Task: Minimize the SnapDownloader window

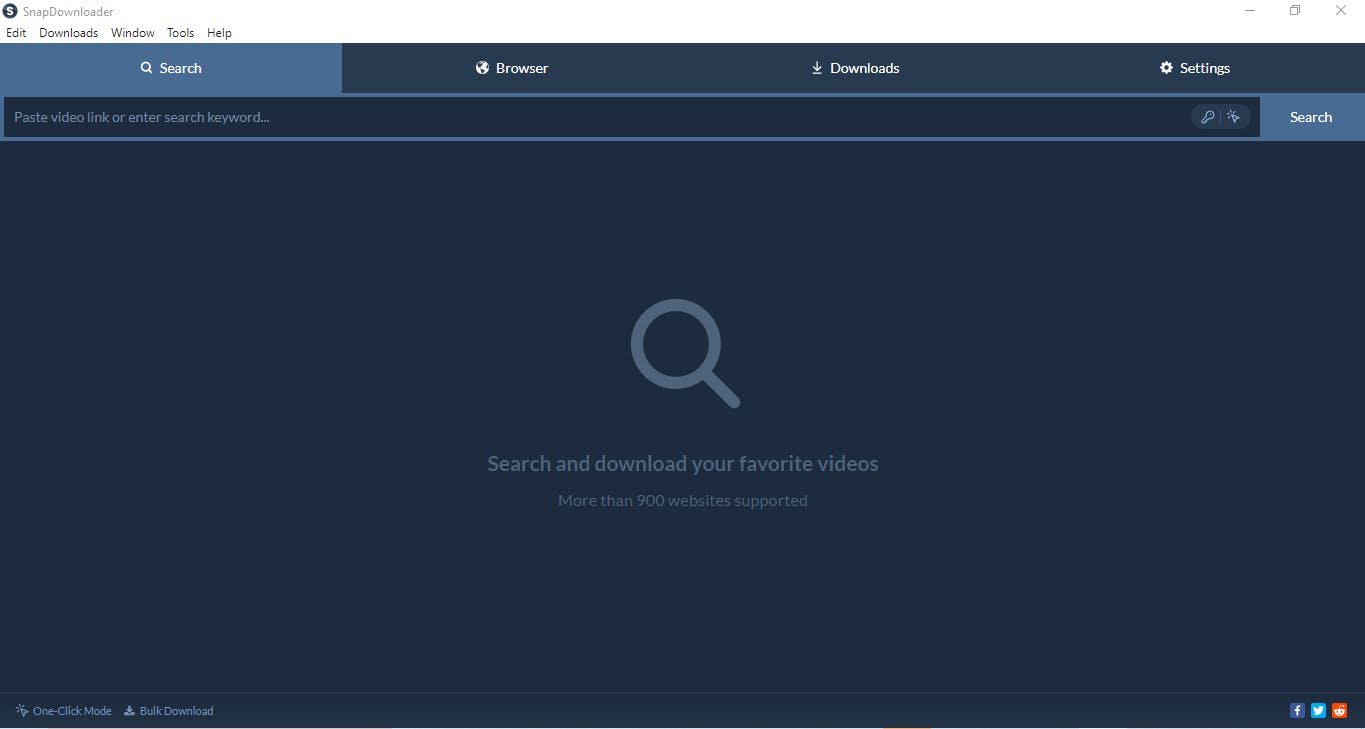Action: [x=1250, y=11]
